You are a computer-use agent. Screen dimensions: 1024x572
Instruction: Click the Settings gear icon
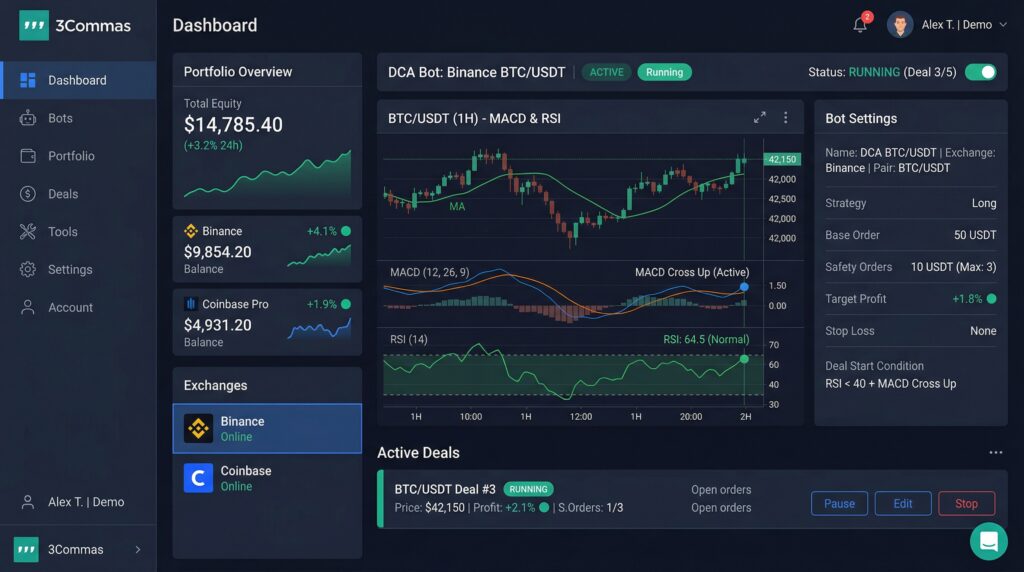[27, 270]
